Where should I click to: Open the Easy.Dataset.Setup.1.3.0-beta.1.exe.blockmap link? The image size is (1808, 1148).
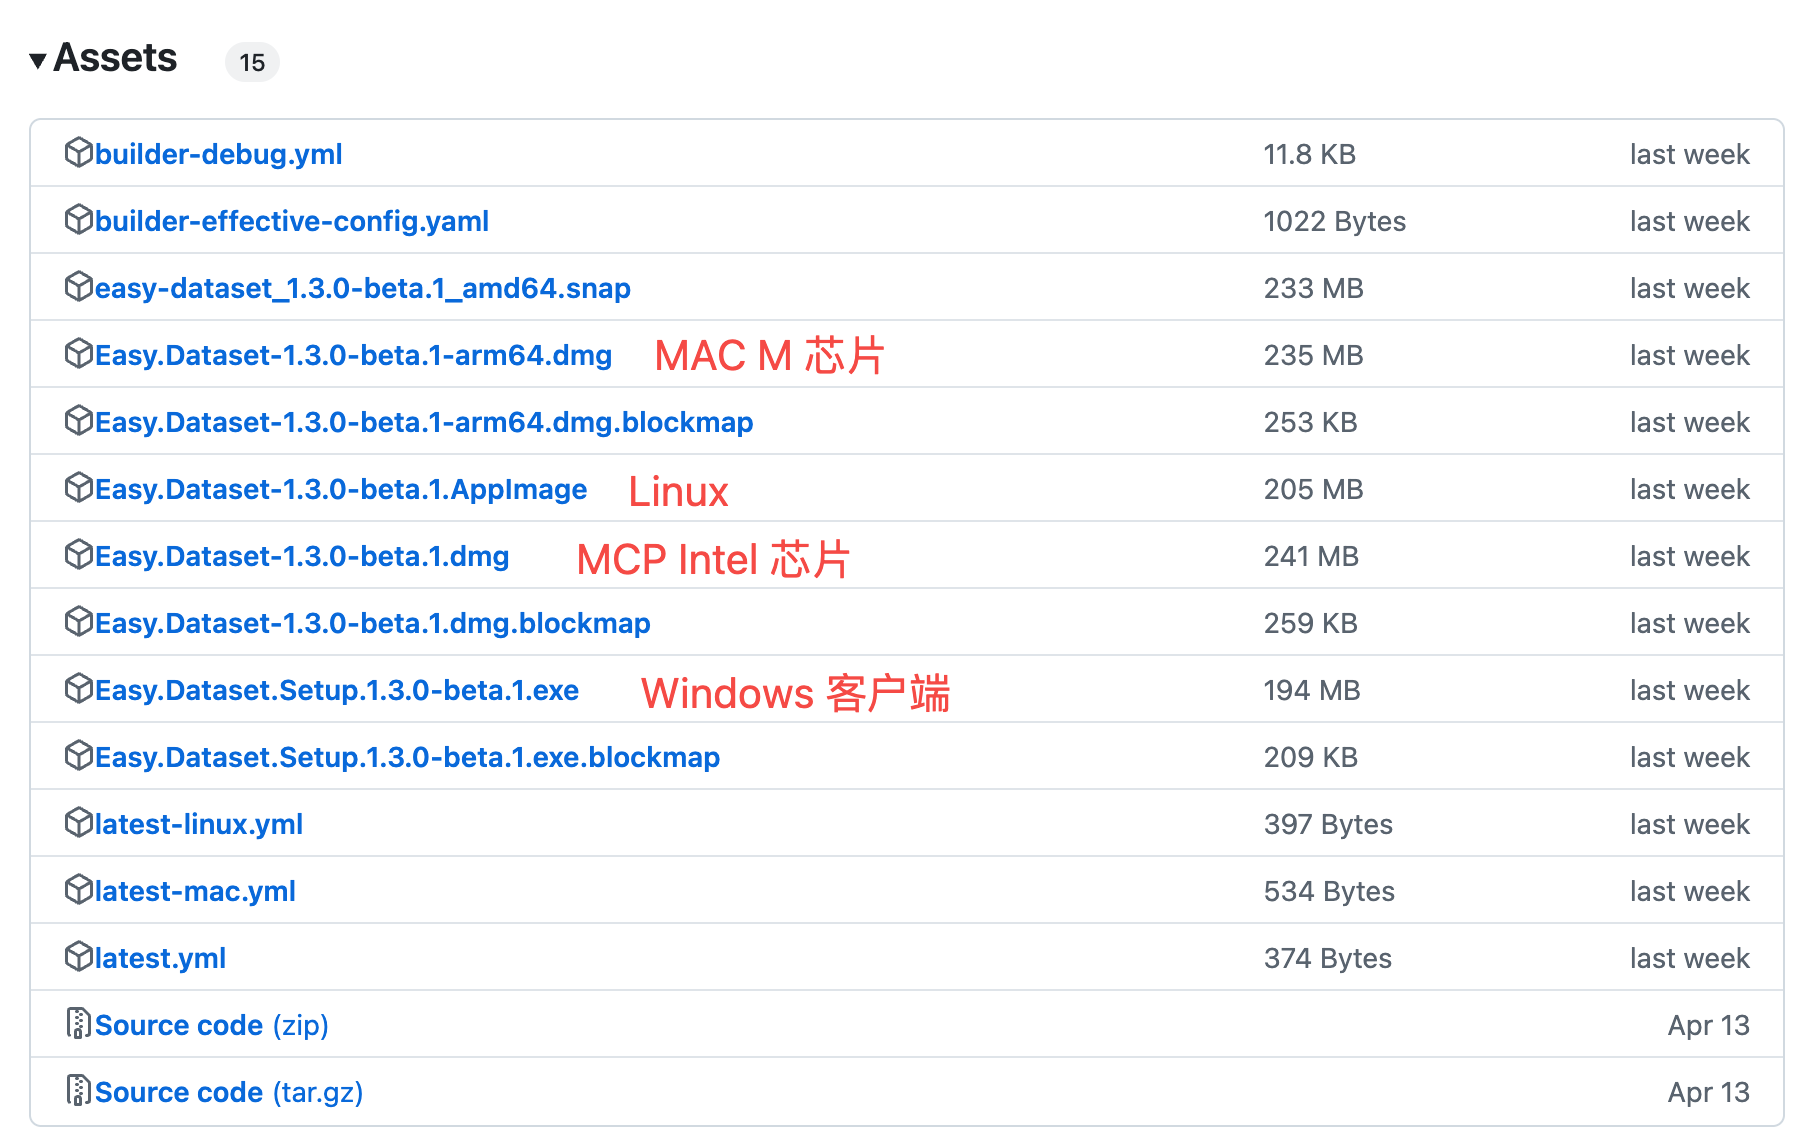pyautogui.click(x=407, y=757)
